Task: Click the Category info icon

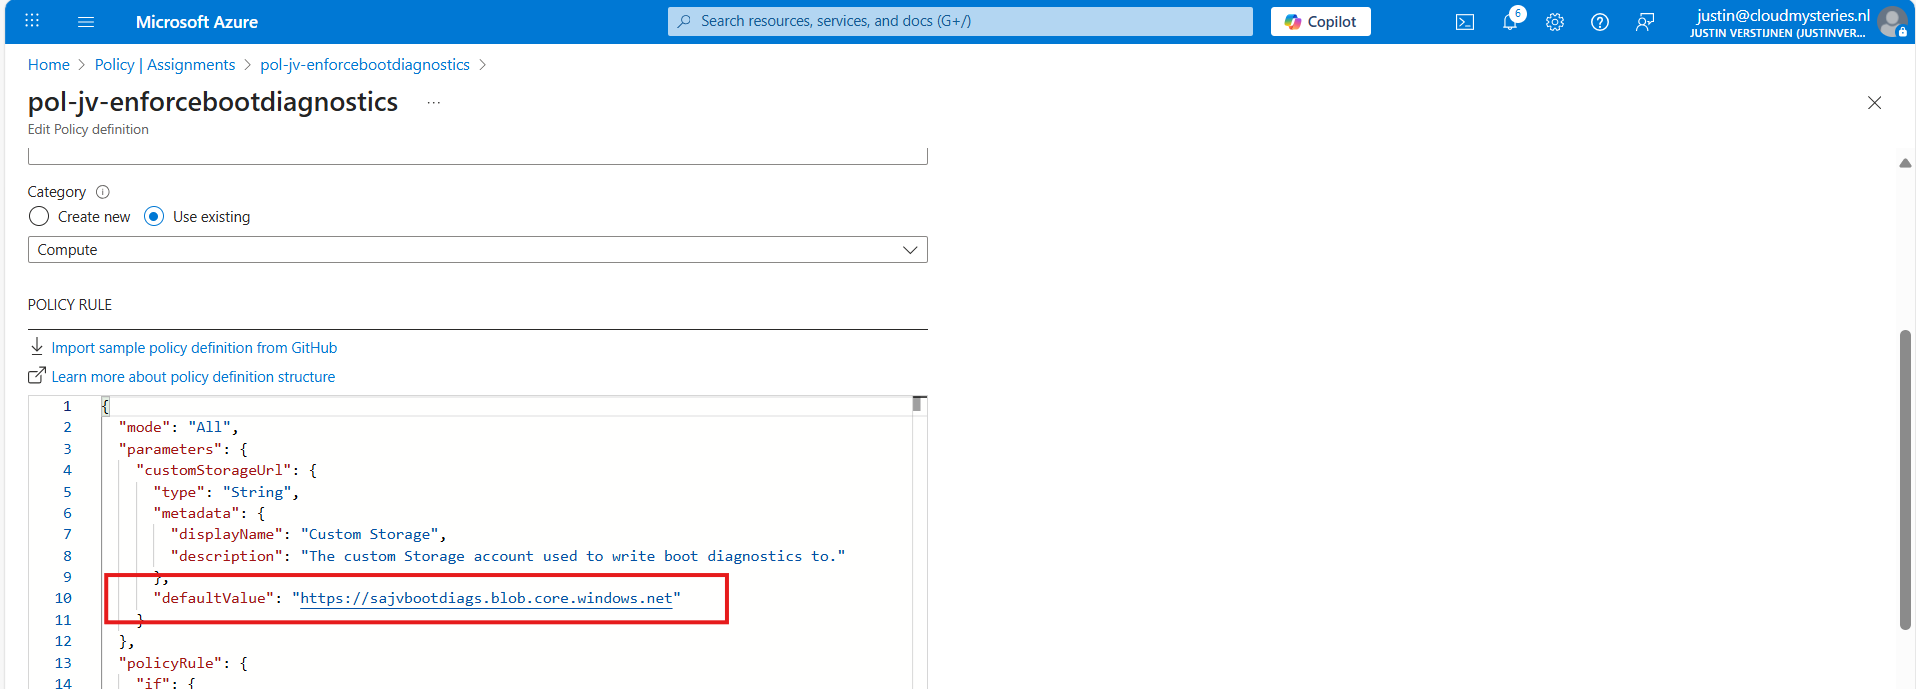Action: click(x=103, y=192)
